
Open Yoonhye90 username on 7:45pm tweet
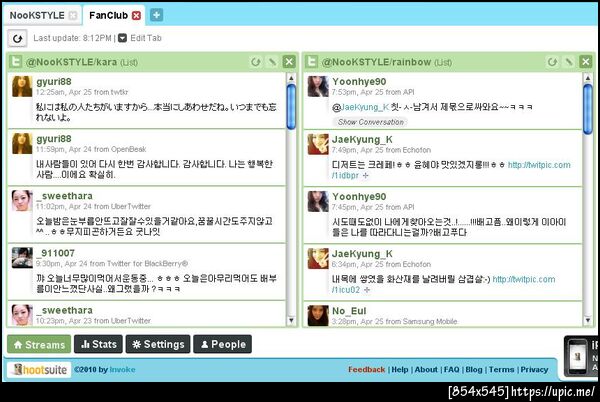359,197
